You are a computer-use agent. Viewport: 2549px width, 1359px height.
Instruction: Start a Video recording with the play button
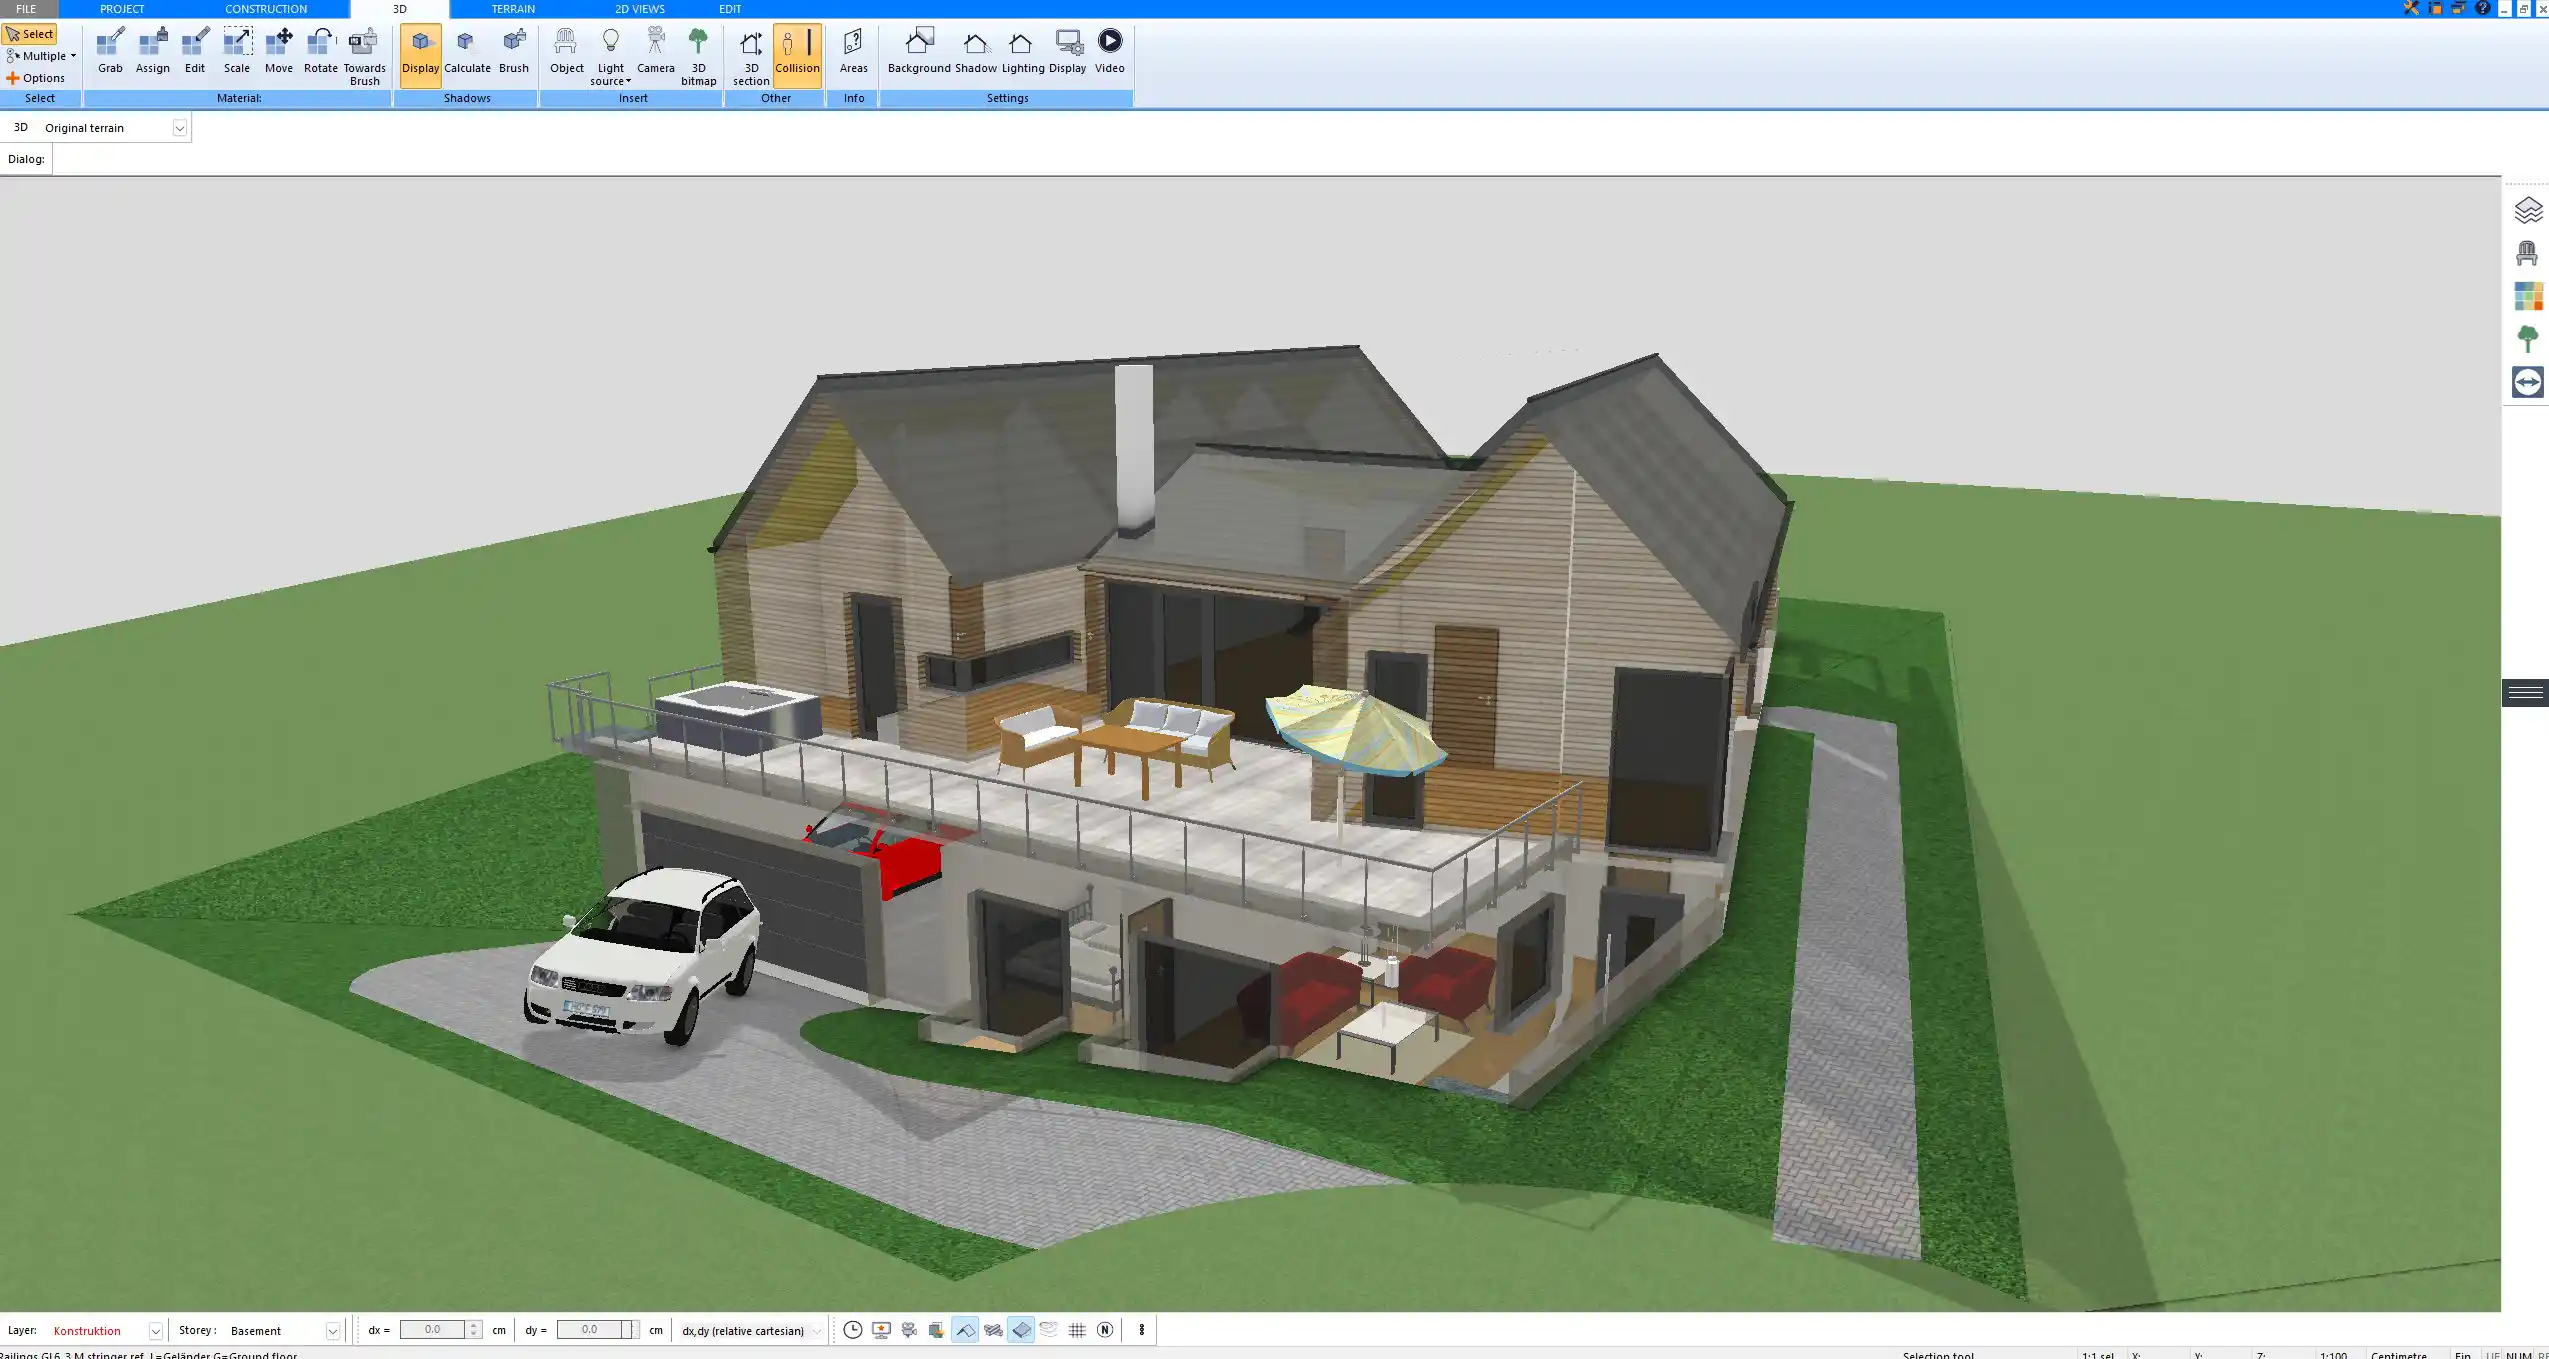click(1109, 41)
